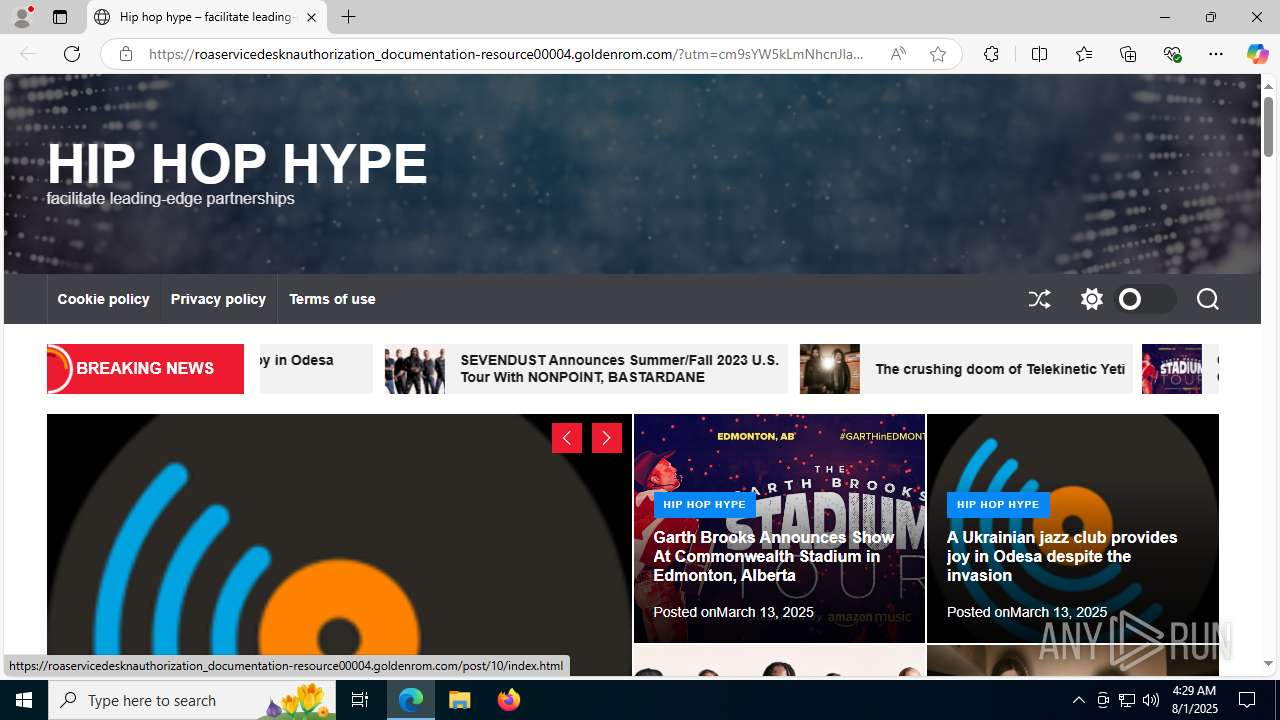Close the Hip hop hype tab

point(311,17)
